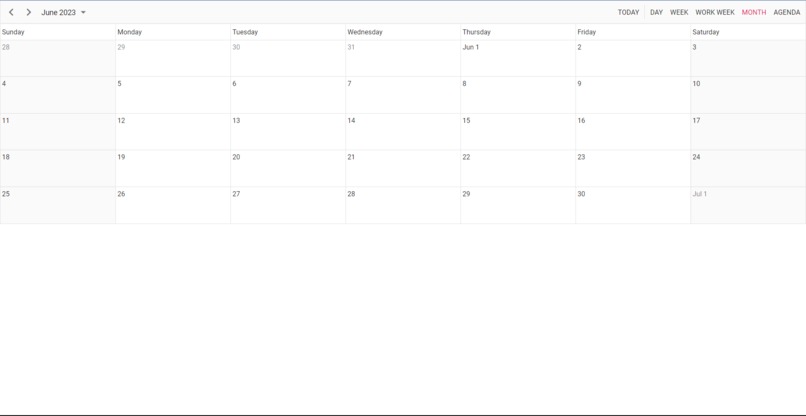Image resolution: width=806 pixels, height=416 pixels.
Task: Select the Jul 1 date cell
Action: [748, 206]
